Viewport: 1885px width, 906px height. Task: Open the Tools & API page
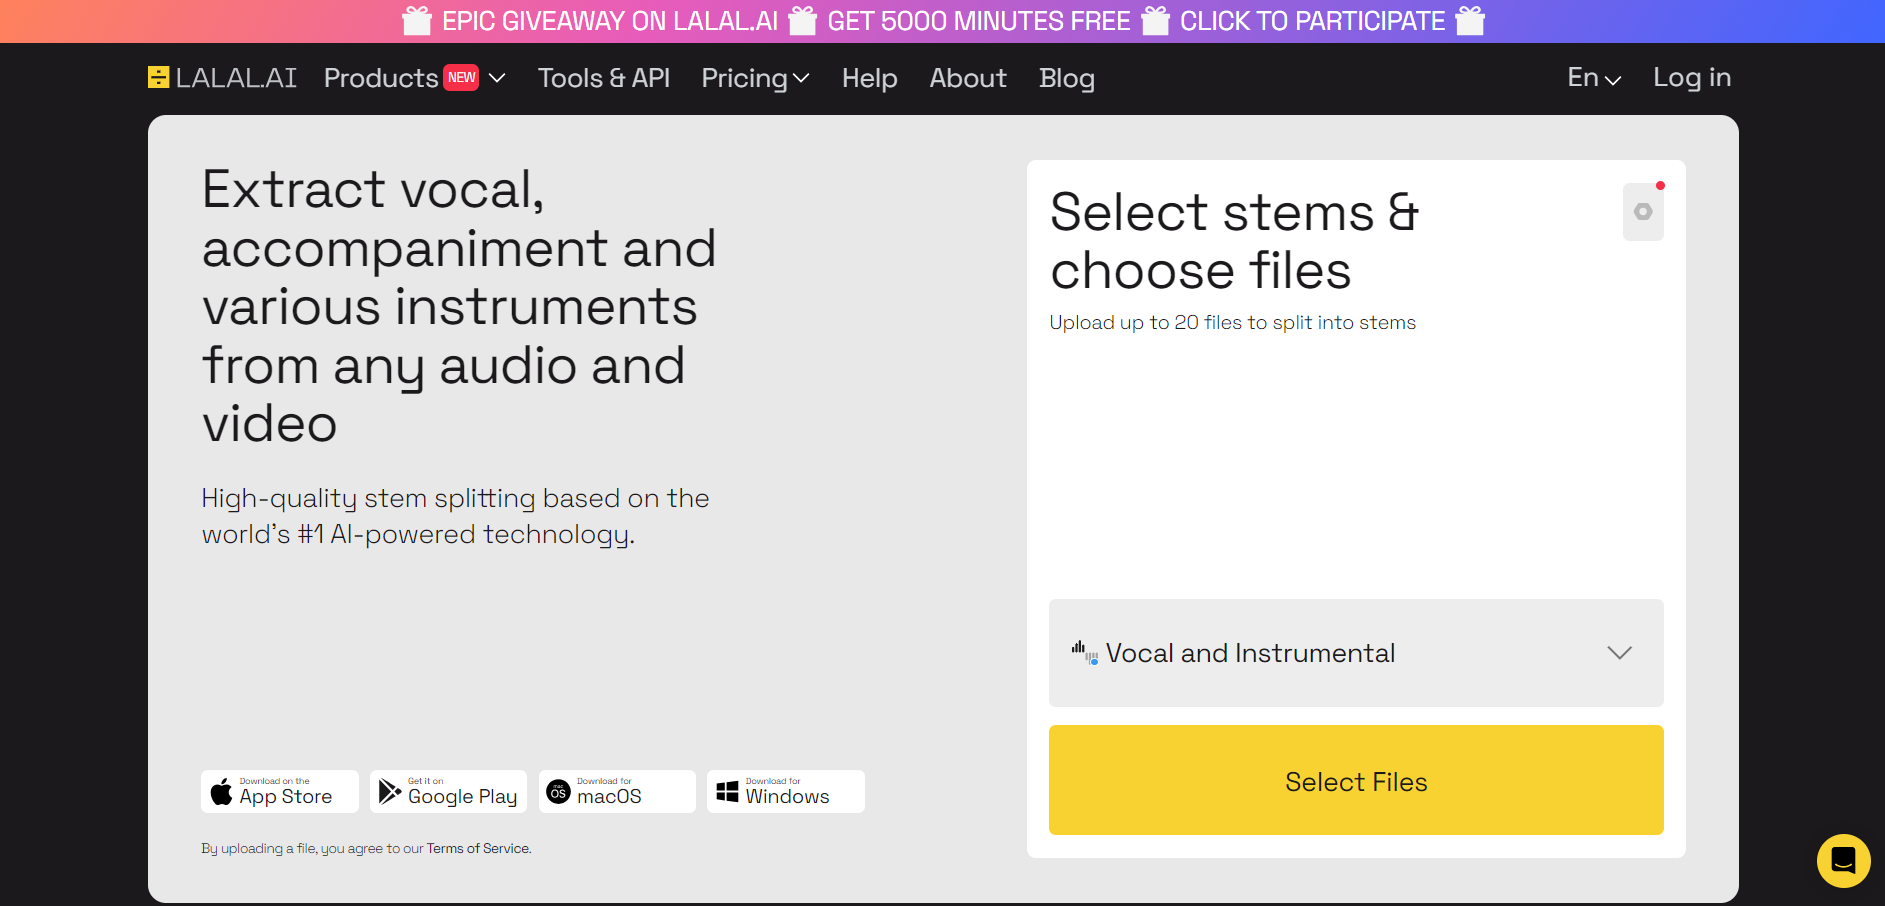(x=603, y=78)
